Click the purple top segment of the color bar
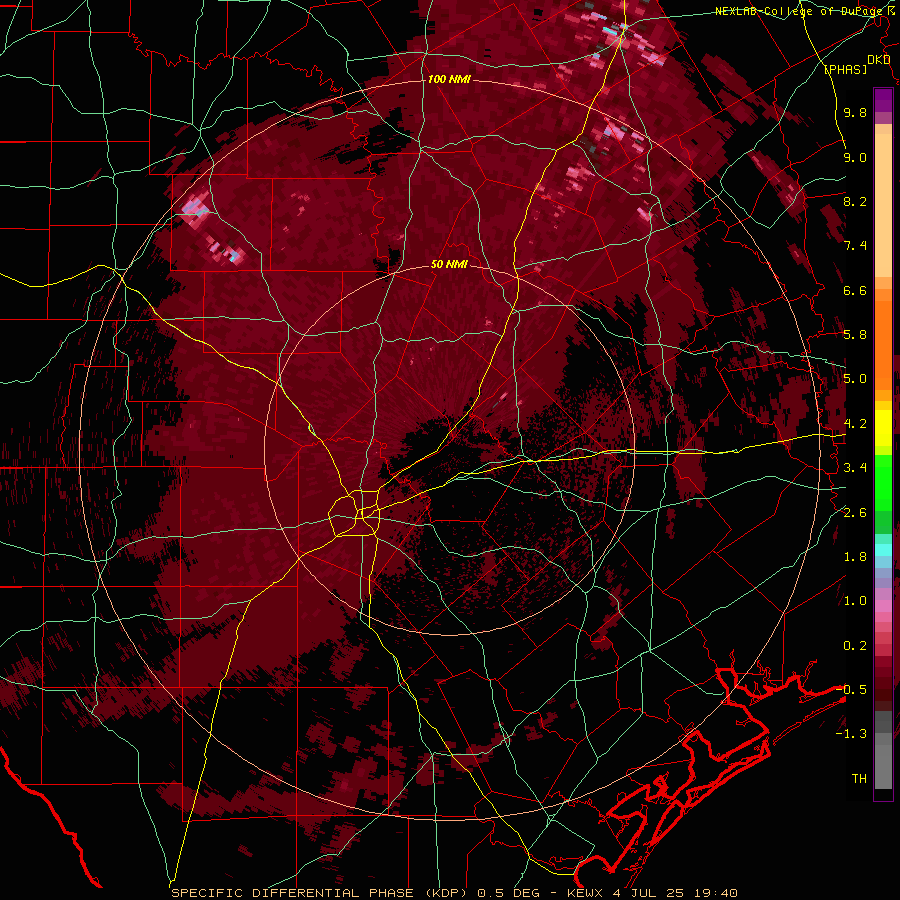The height and width of the screenshot is (900, 900). 883,100
